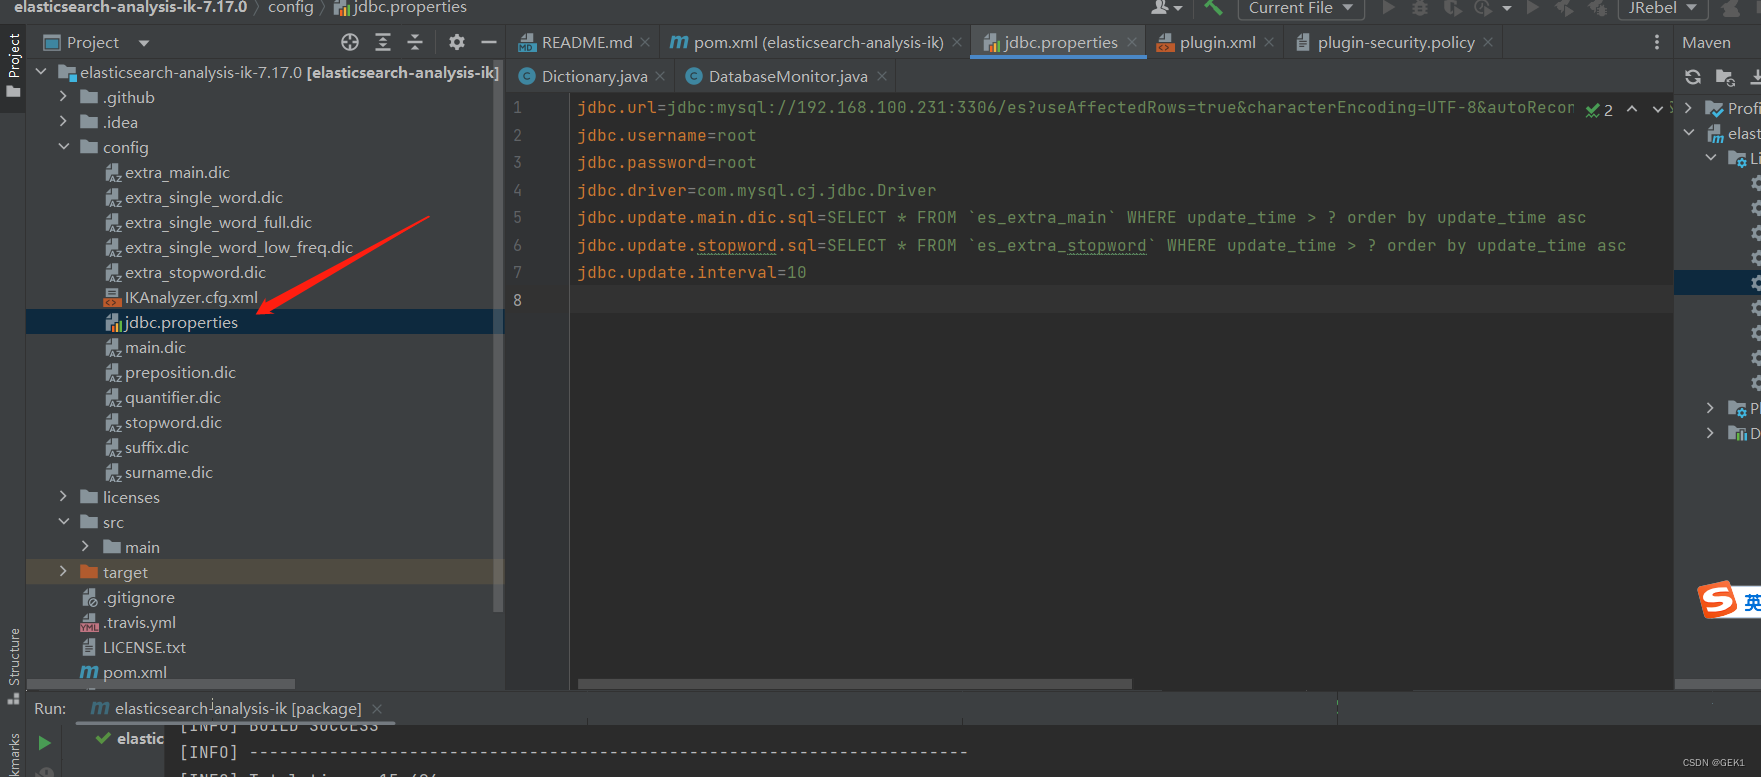Click the Profile run icon in toolbar
The image size is (1761, 777).
(1484, 8)
